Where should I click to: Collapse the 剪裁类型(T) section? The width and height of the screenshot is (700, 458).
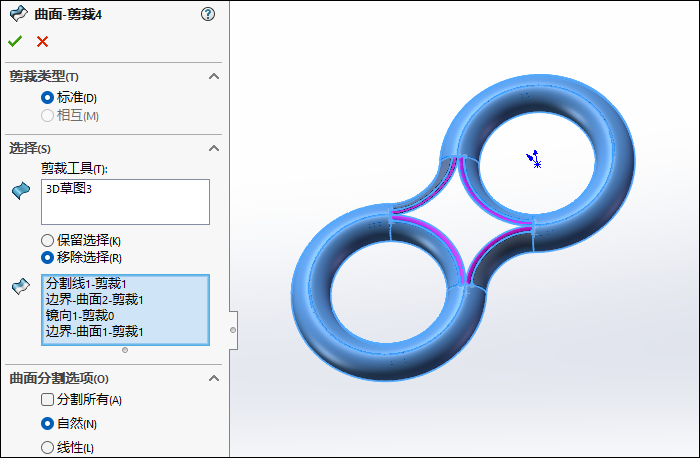coord(214,76)
